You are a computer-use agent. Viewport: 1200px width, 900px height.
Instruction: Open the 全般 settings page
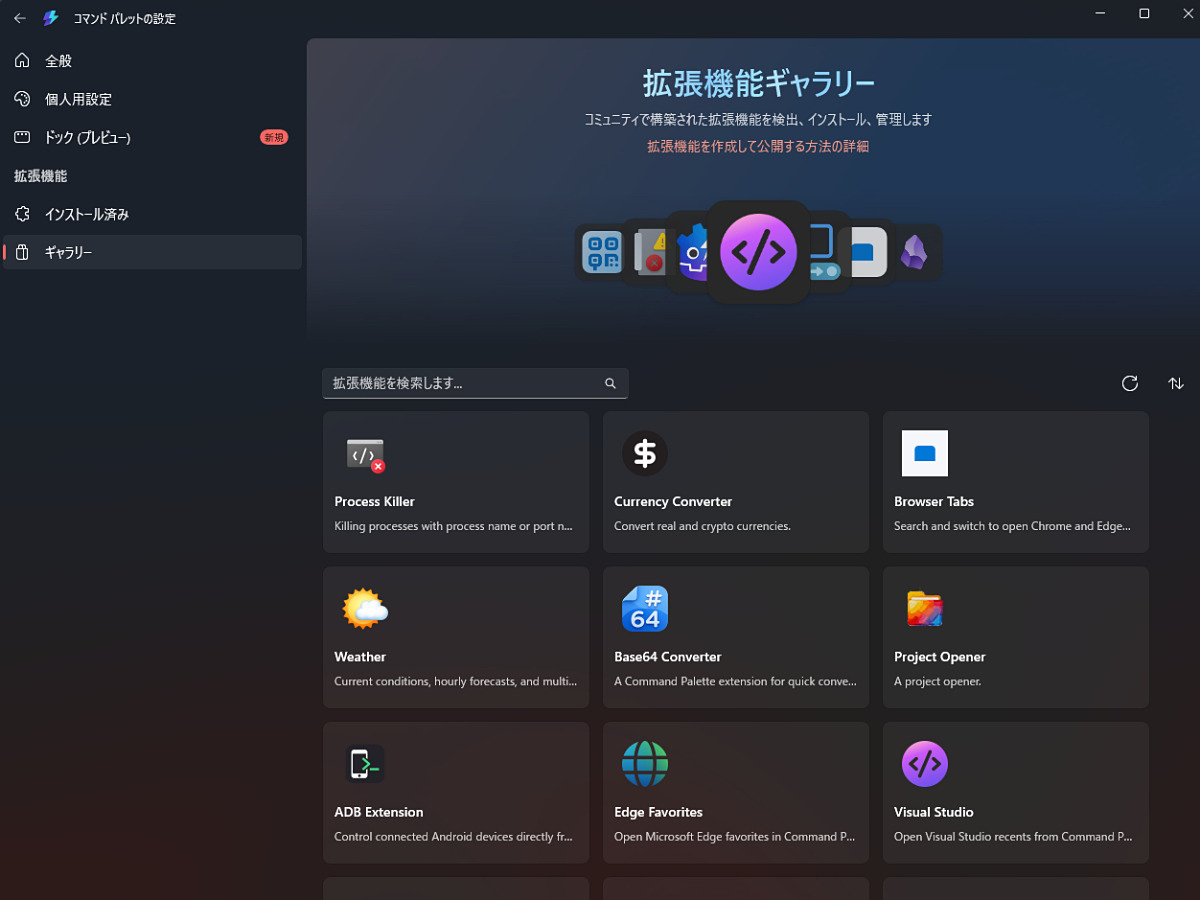coord(152,61)
